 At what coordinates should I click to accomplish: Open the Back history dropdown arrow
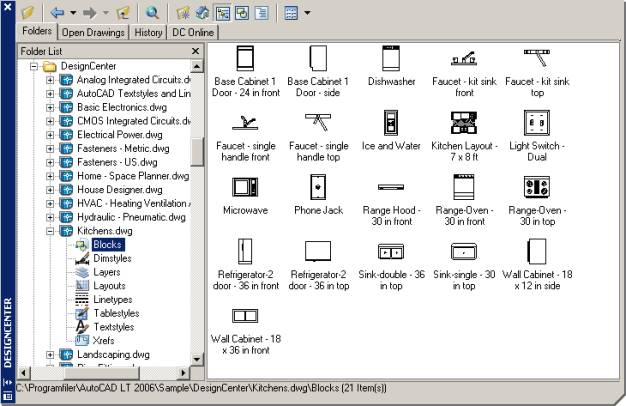tap(73, 13)
